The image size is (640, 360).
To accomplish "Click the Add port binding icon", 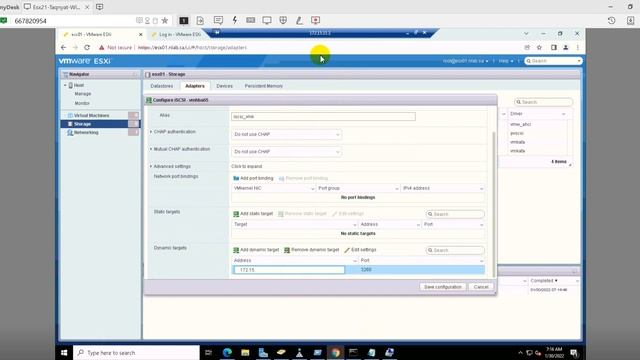I will [x=236, y=178].
